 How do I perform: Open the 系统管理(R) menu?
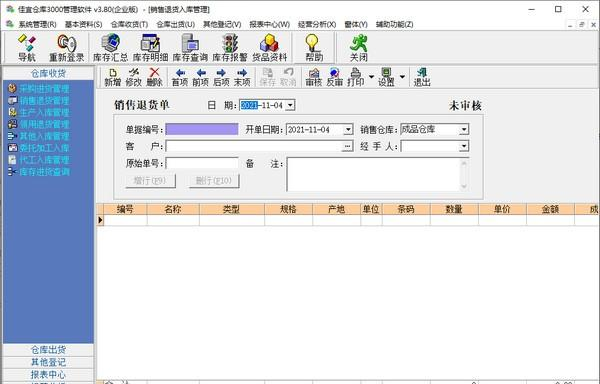click(x=37, y=24)
